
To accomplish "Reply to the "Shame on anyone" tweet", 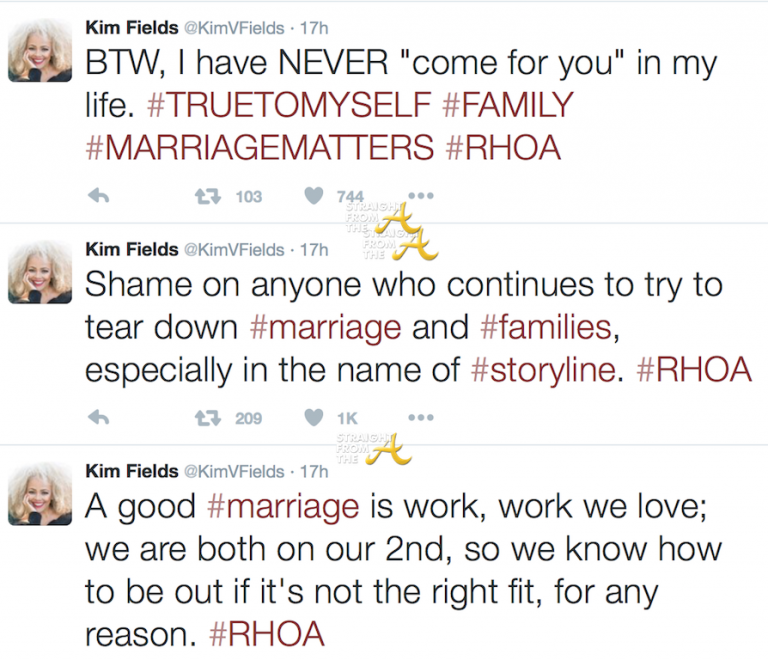I will tap(97, 418).
